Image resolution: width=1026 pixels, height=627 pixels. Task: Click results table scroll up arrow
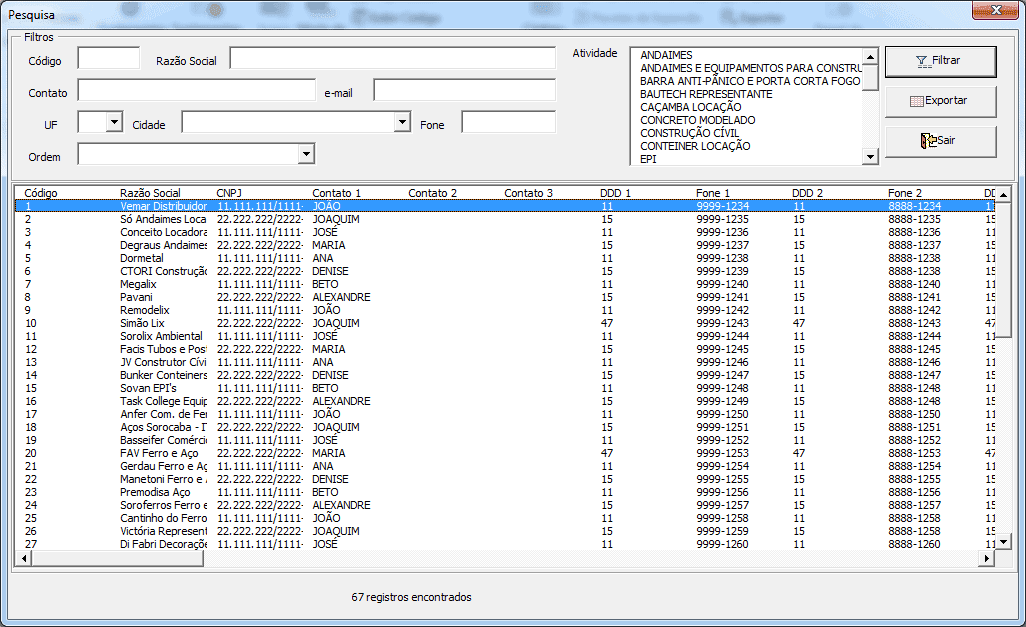tap(1004, 195)
